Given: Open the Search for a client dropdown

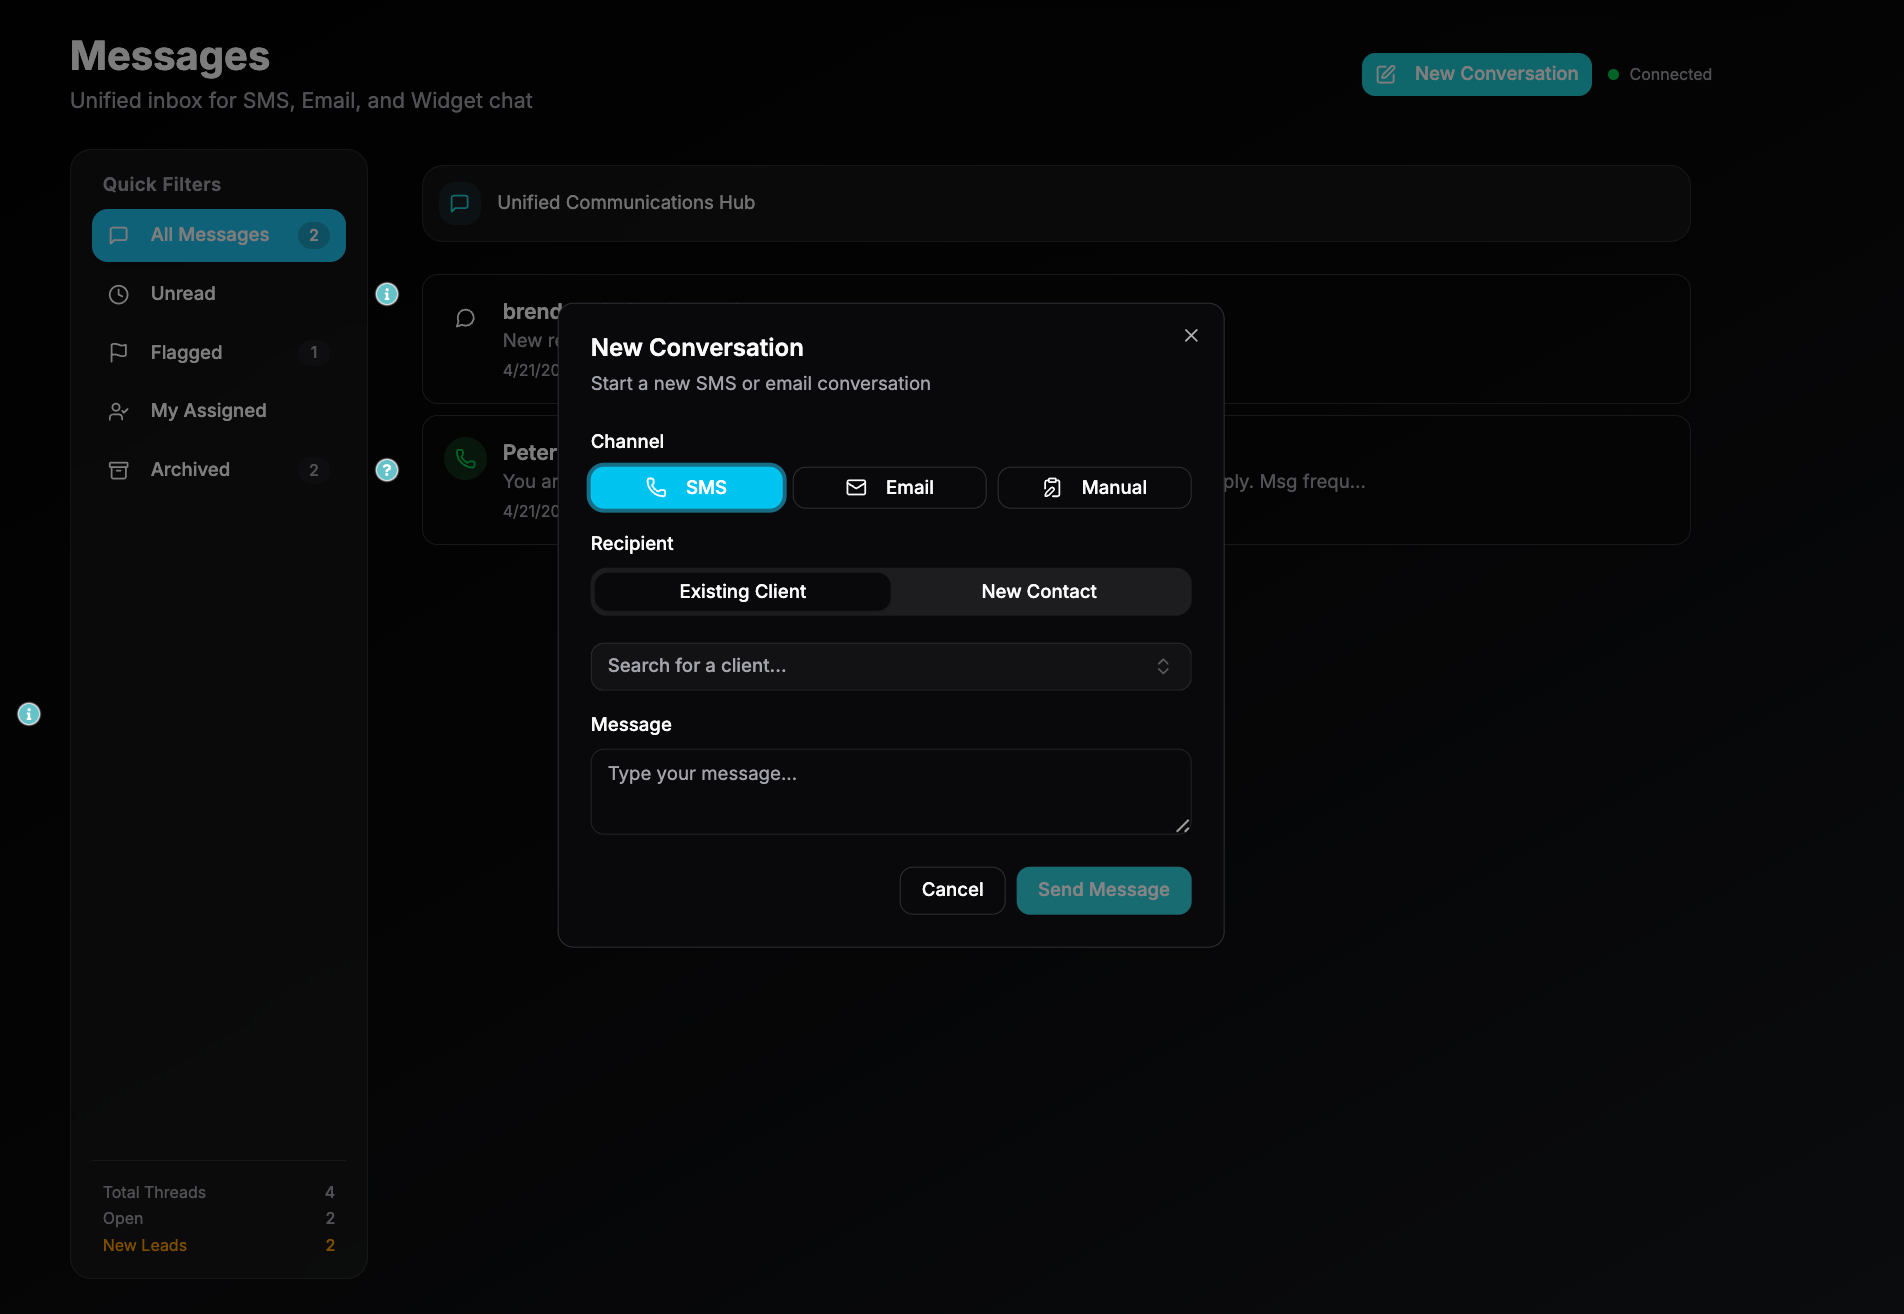Looking at the screenshot, I should click(x=891, y=667).
